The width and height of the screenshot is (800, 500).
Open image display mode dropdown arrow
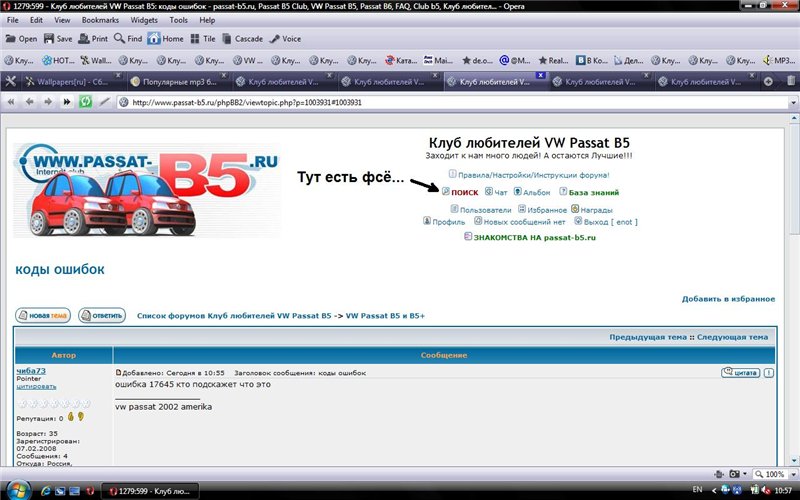745,474
